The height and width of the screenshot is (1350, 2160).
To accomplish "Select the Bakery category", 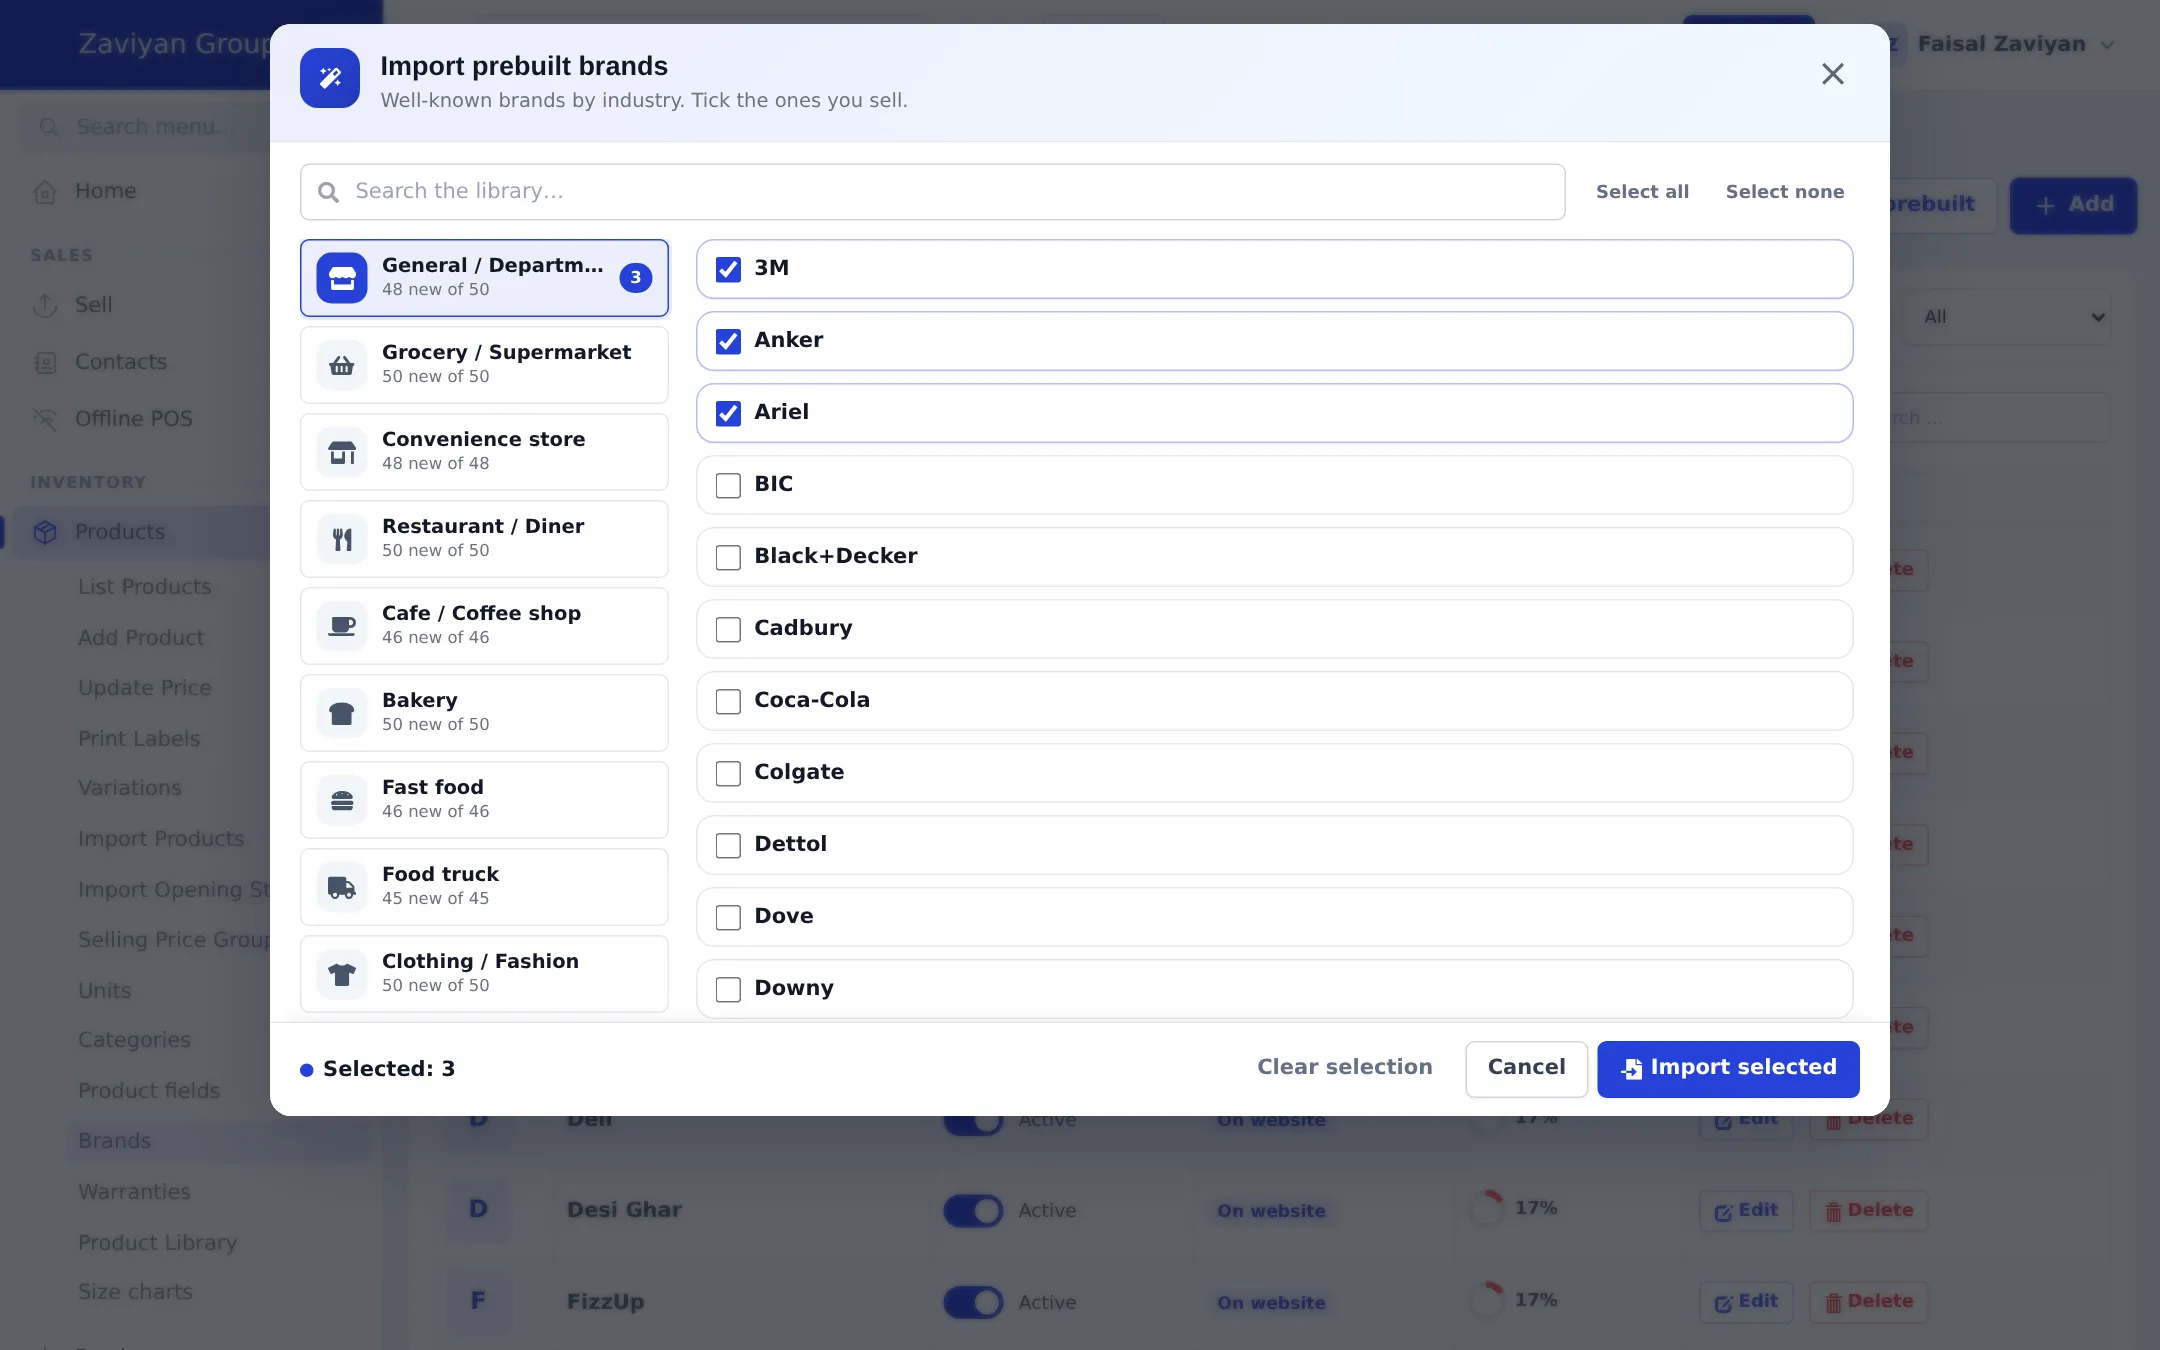I will tap(484, 713).
